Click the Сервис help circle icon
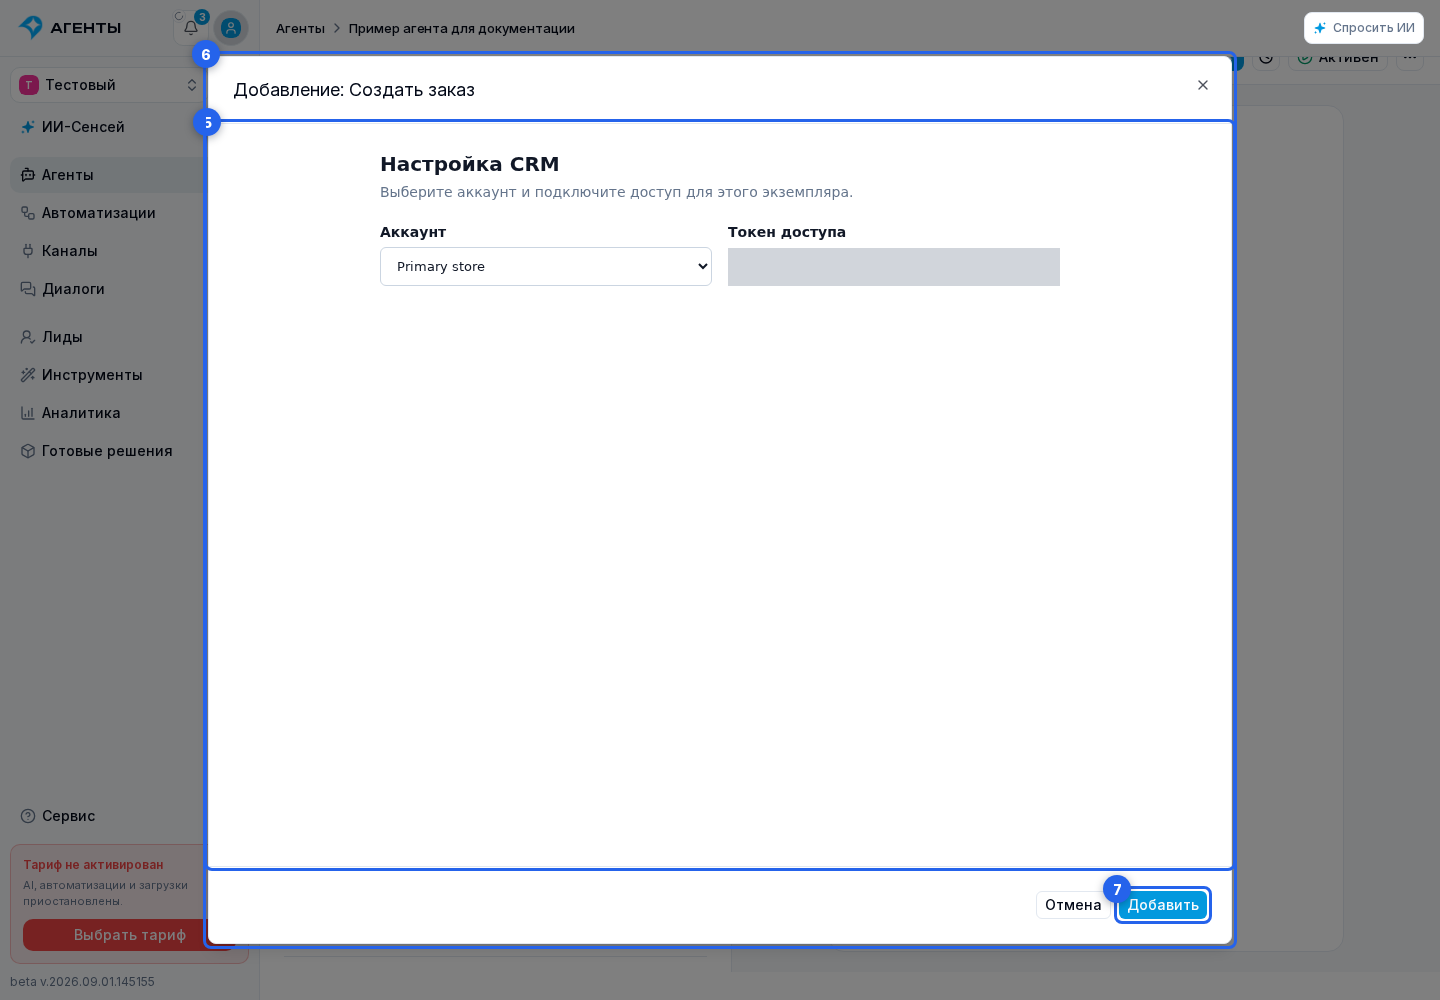This screenshot has height=1000, width=1440. (28, 816)
